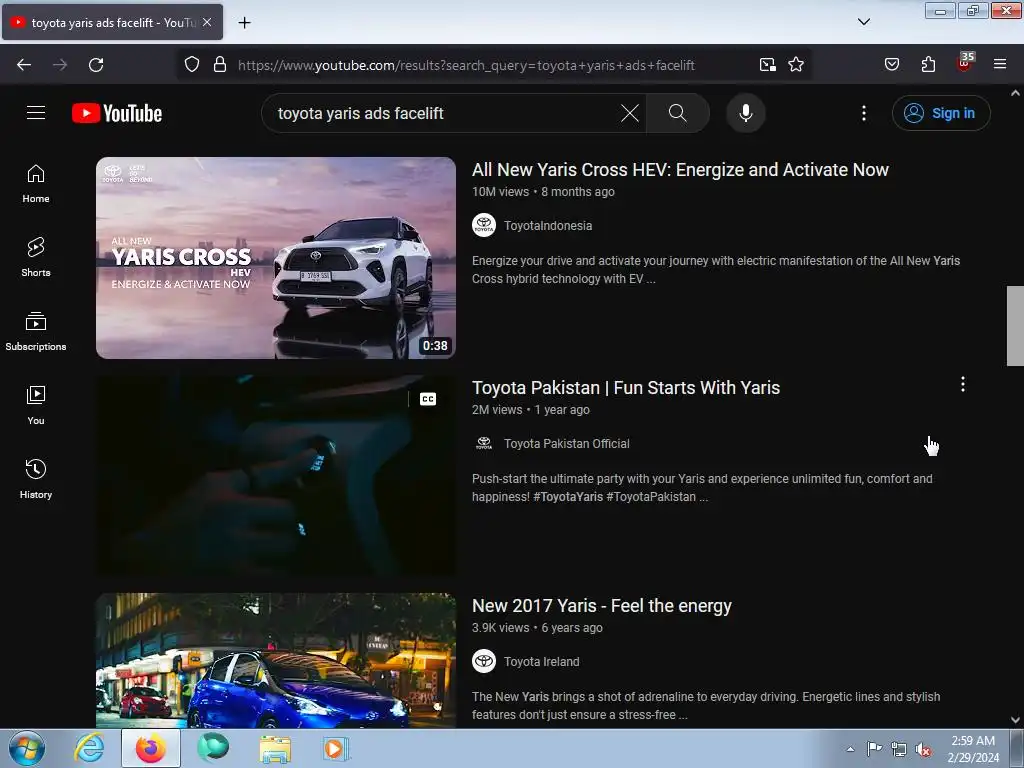The height and width of the screenshot is (768, 1024).
Task: Open the Toyota Ireland channel name link
Action: click(x=541, y=662)
